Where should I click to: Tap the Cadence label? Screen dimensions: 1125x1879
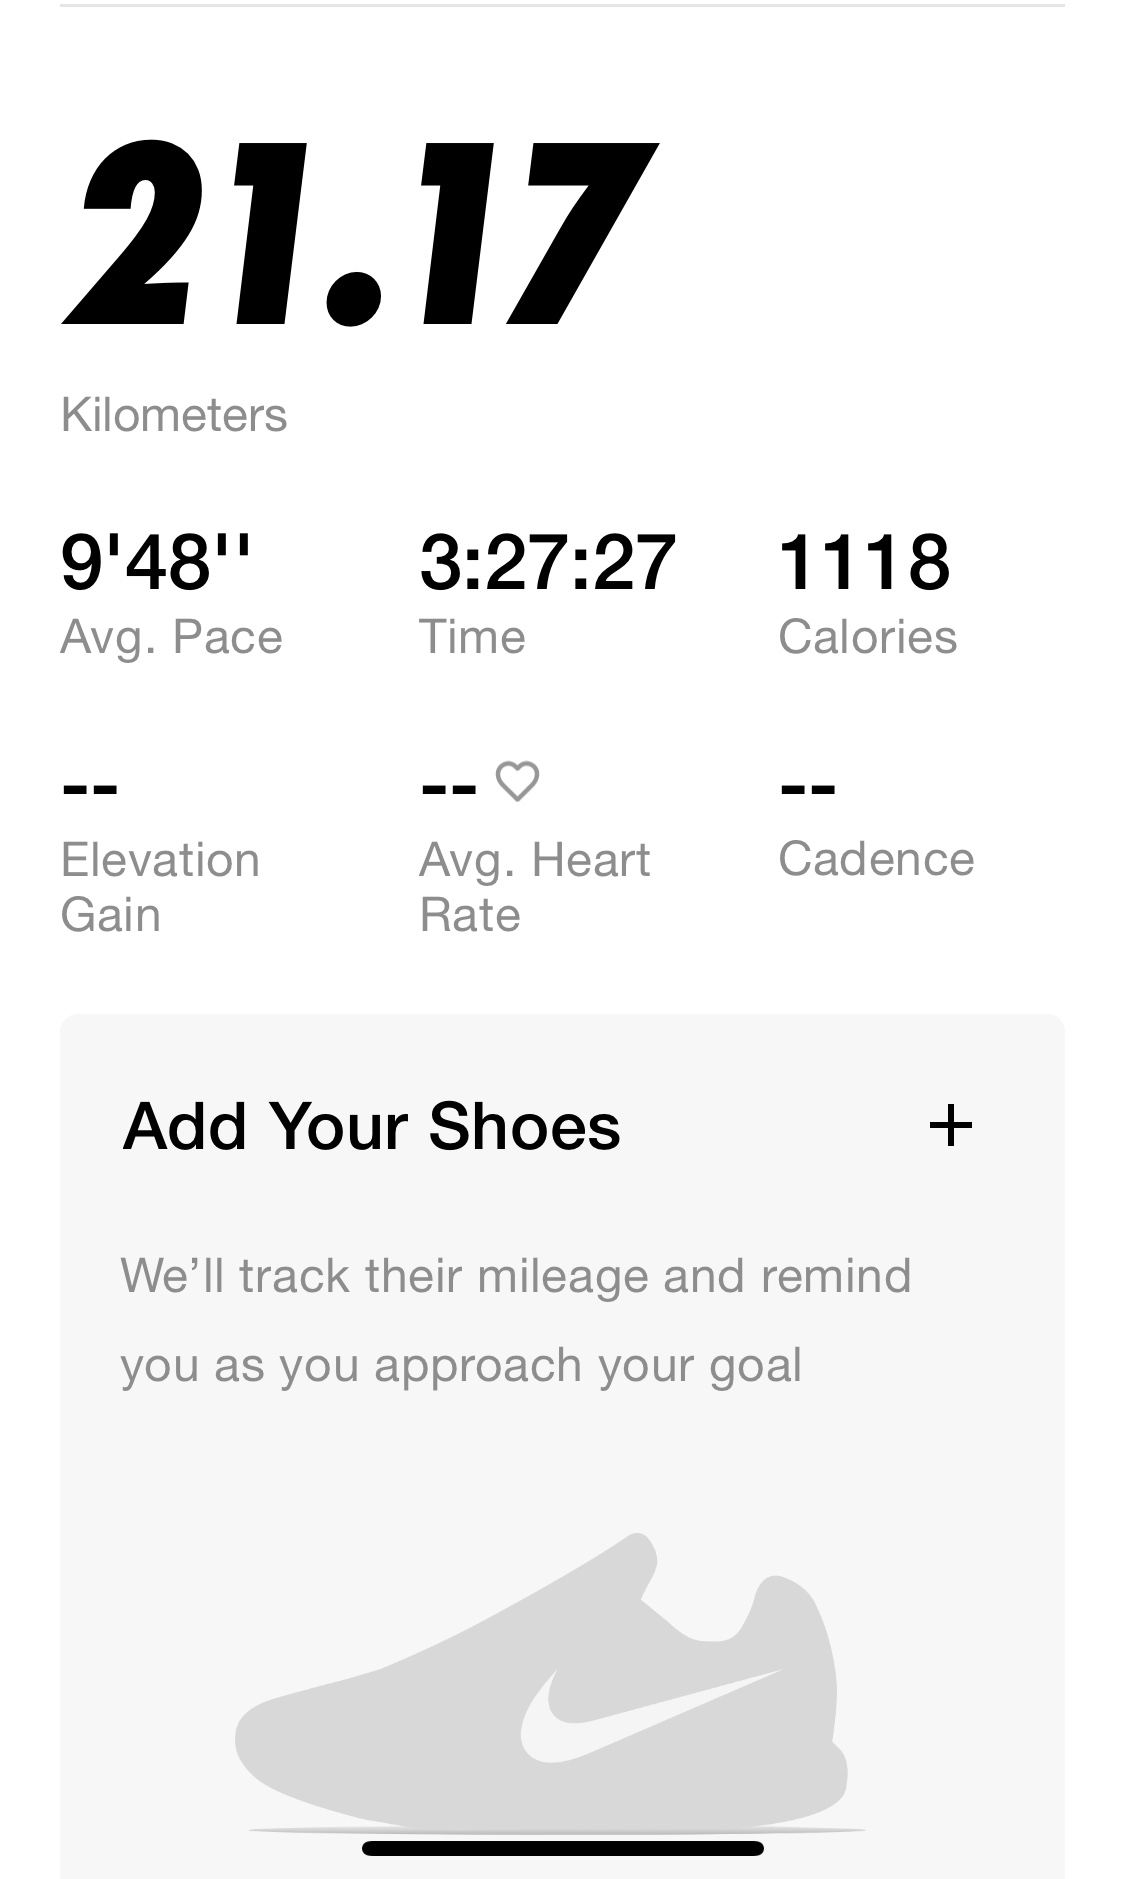(x=876, y=859)
